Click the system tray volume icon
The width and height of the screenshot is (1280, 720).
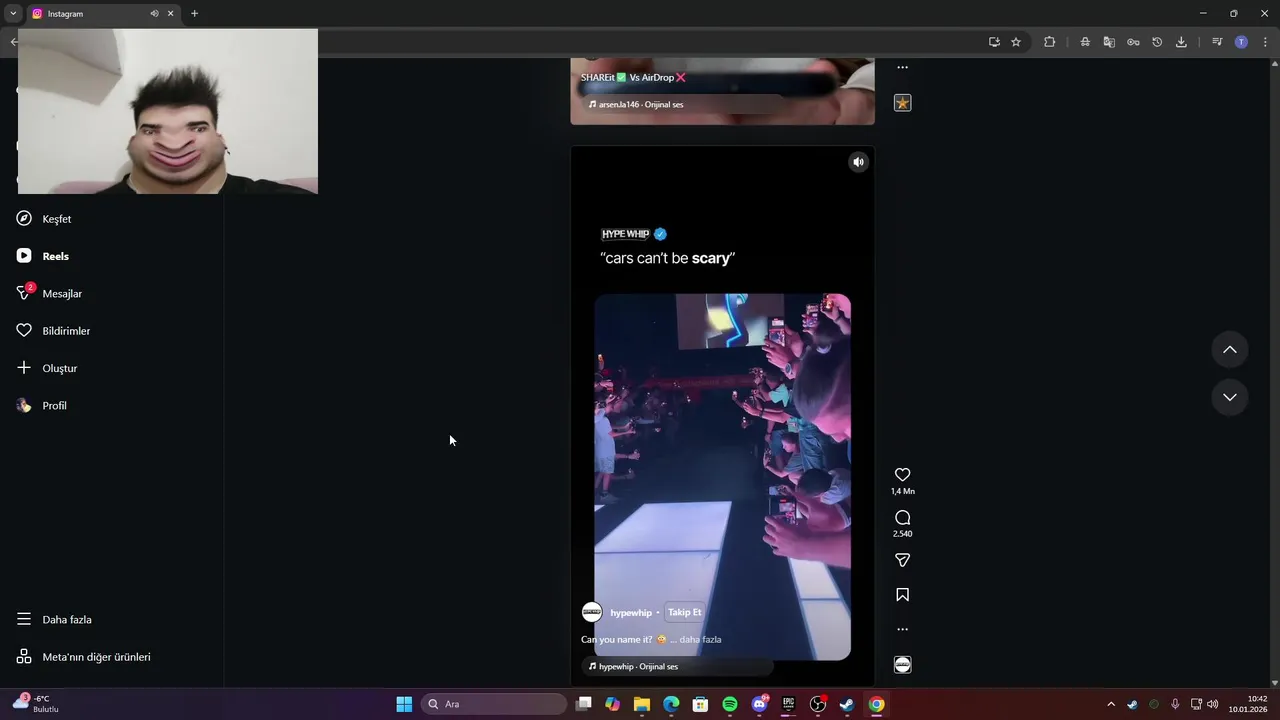(x=1213, y=704)
